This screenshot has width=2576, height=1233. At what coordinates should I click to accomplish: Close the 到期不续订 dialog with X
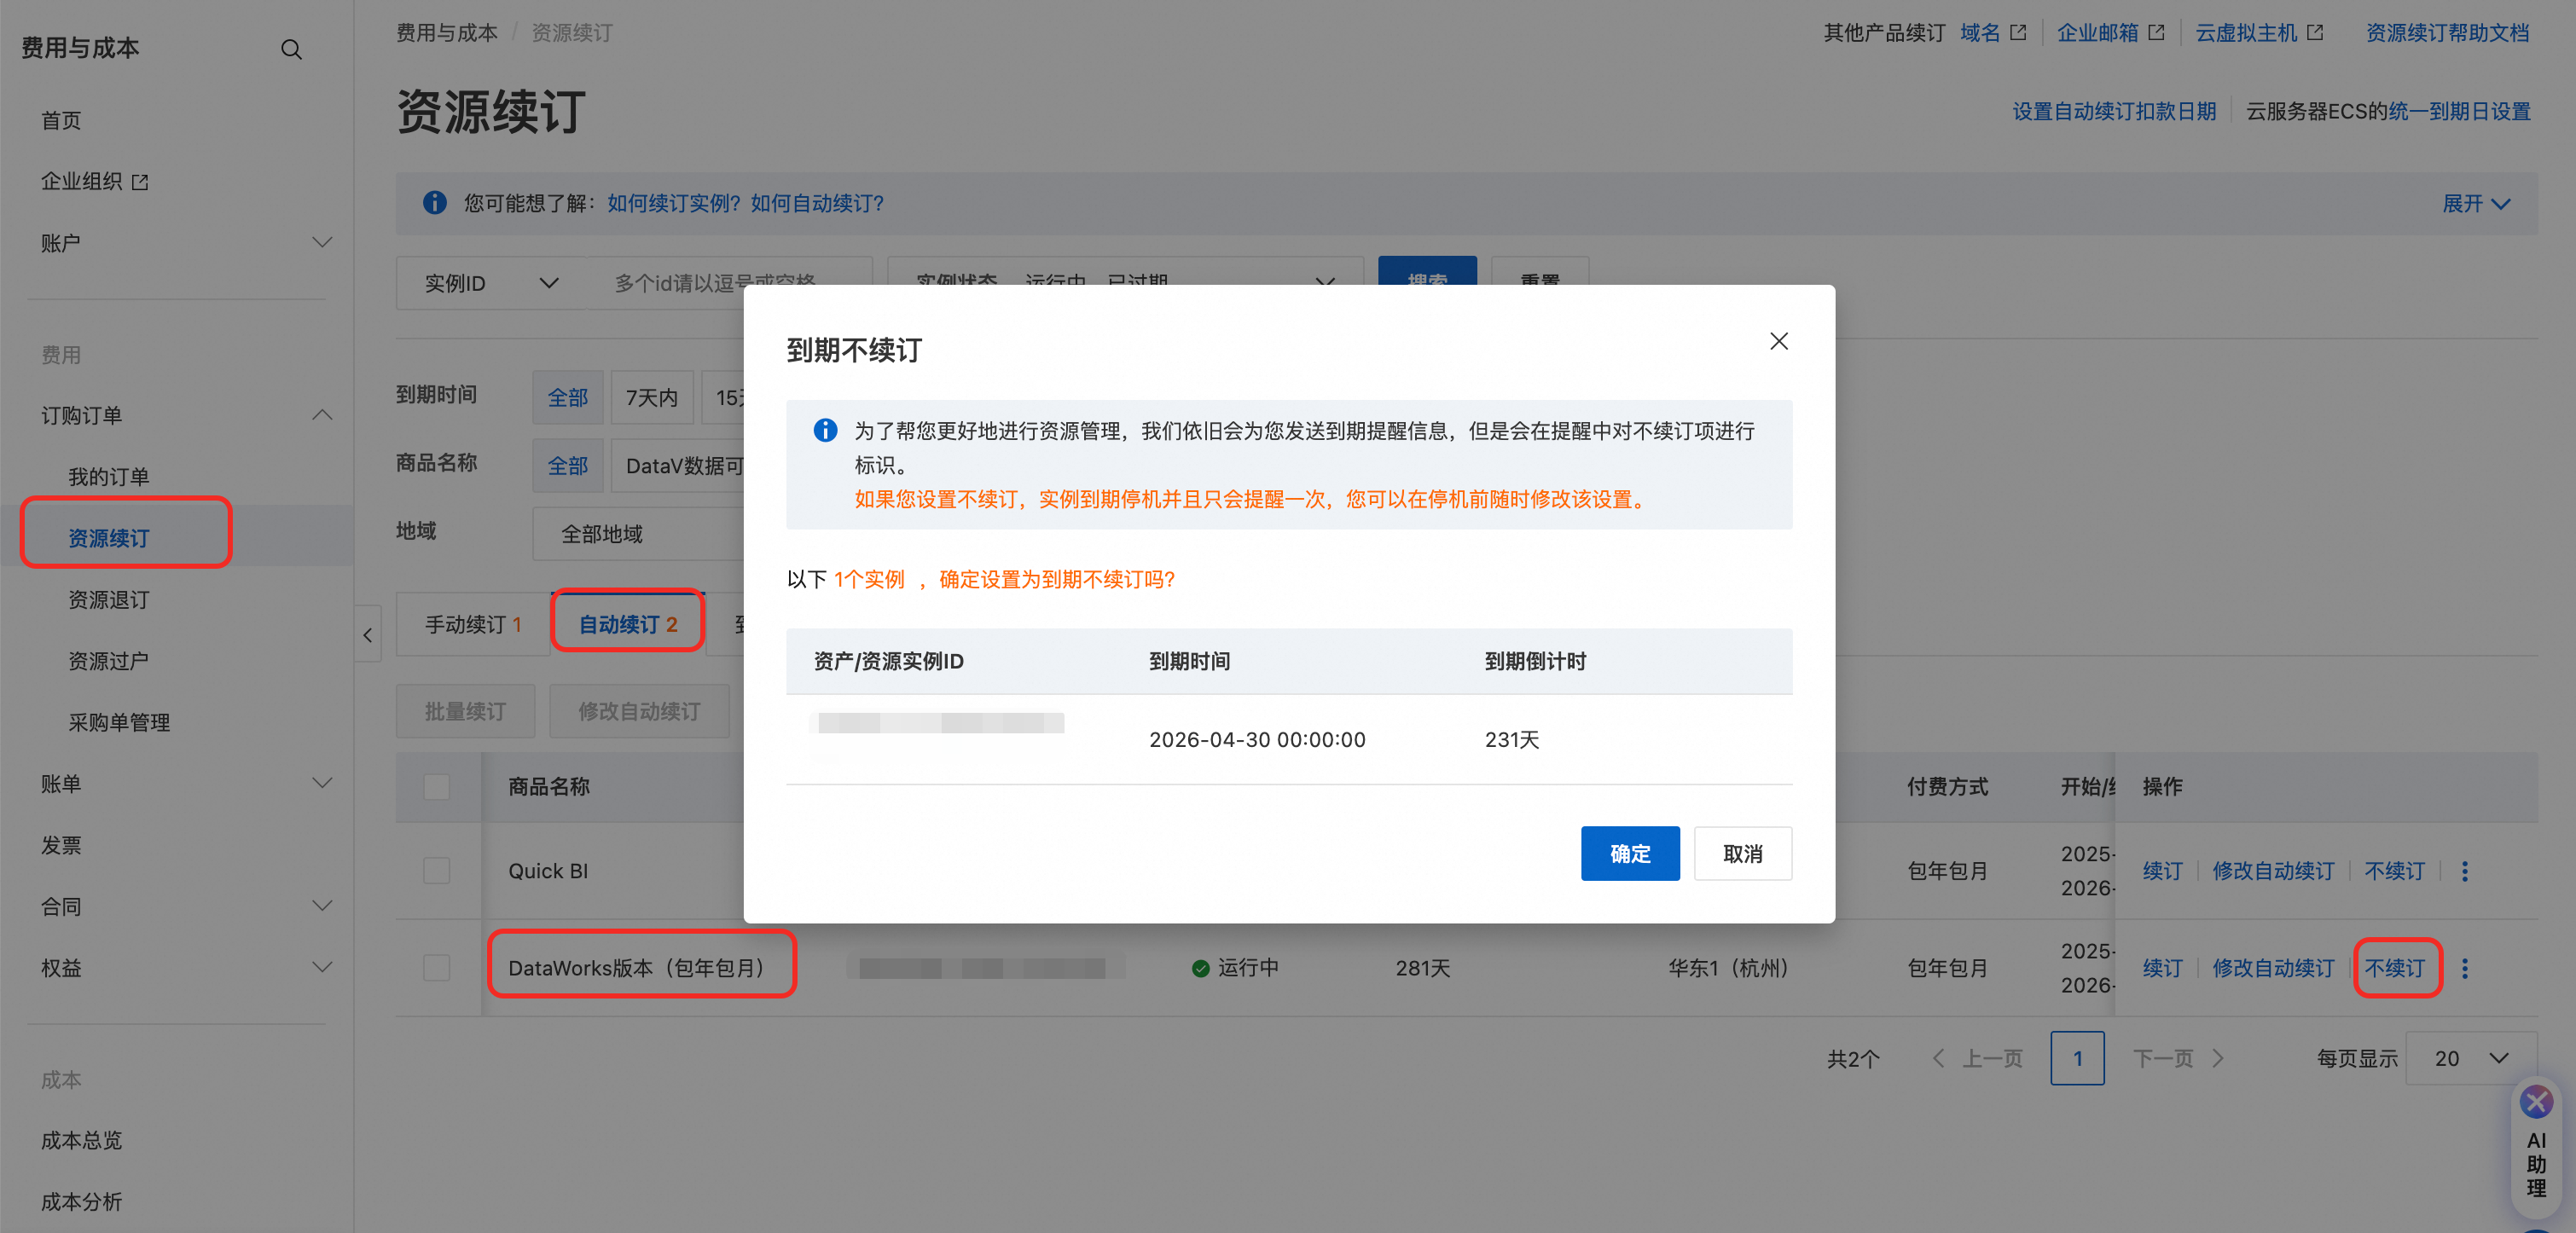(1778, 341)
